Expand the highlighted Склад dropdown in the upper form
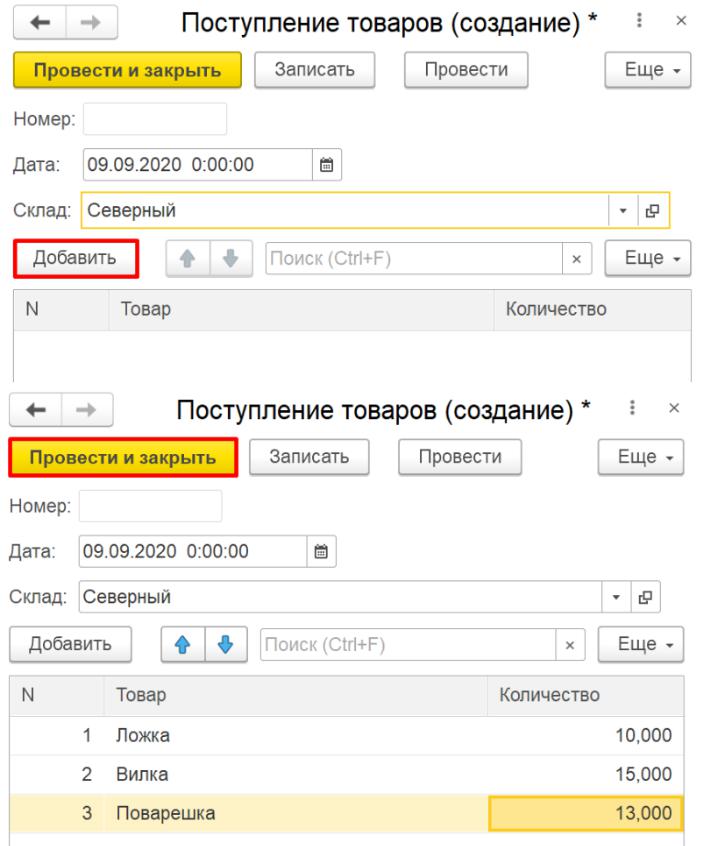Screen dimensions: 701x846 pyautogui.click(x=623, y=211)
